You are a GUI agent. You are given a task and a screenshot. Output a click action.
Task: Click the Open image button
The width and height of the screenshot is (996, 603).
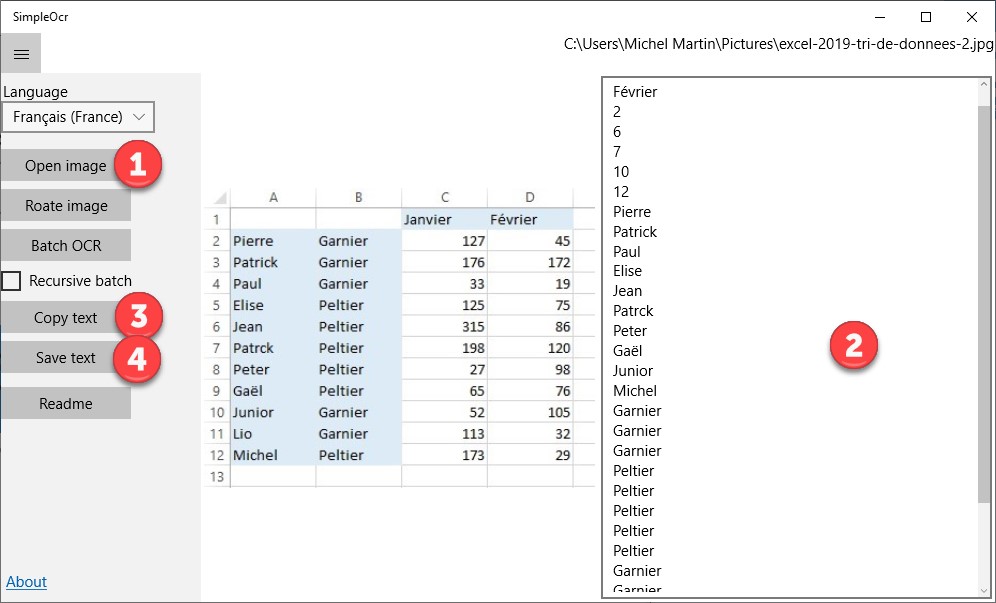click(x=65, y=166)
